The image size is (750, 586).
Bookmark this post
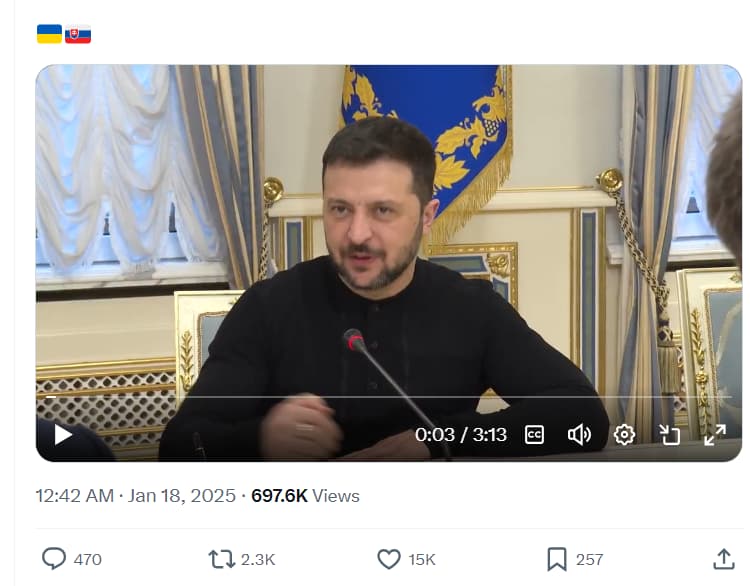click(x=557, y=559)
